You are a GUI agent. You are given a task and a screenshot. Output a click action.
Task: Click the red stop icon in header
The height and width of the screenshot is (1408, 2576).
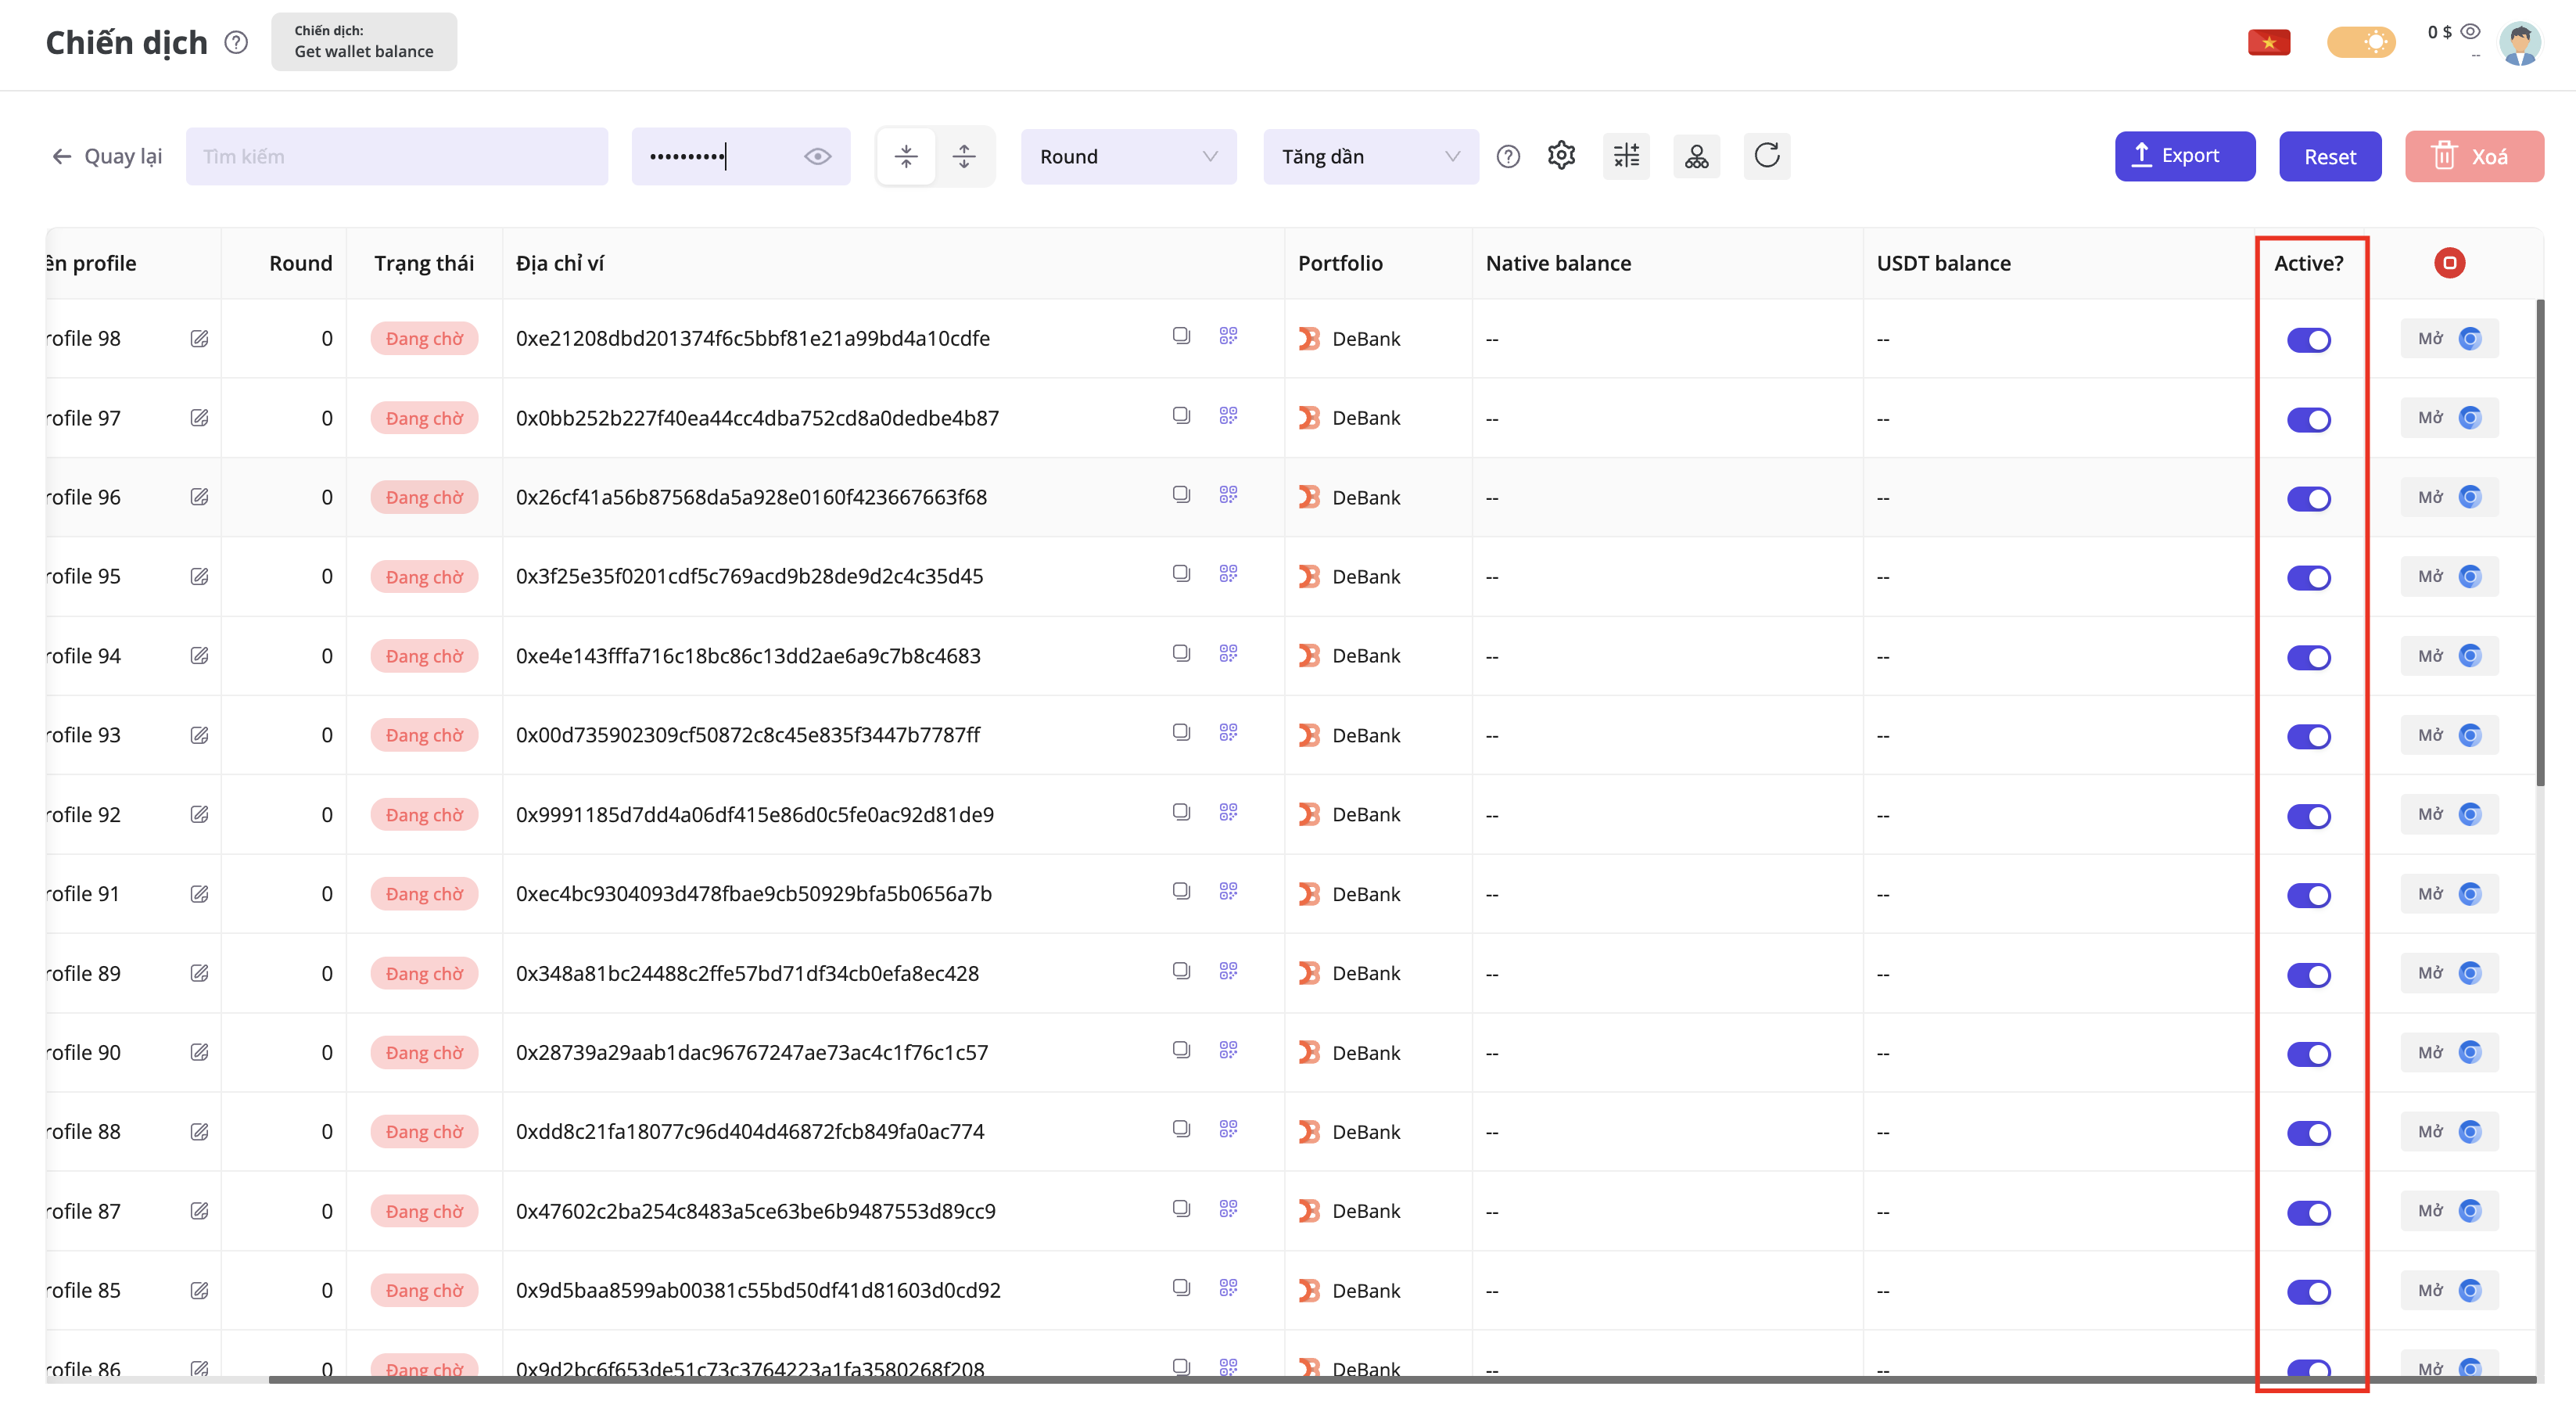click(2449, 263)
